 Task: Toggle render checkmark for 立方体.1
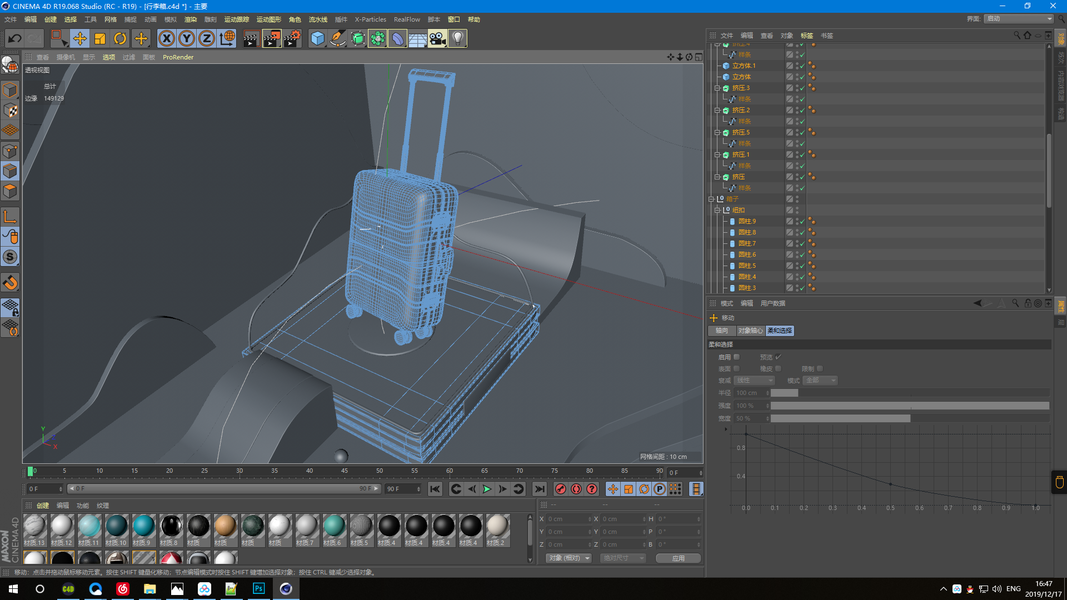pos(802,66)
